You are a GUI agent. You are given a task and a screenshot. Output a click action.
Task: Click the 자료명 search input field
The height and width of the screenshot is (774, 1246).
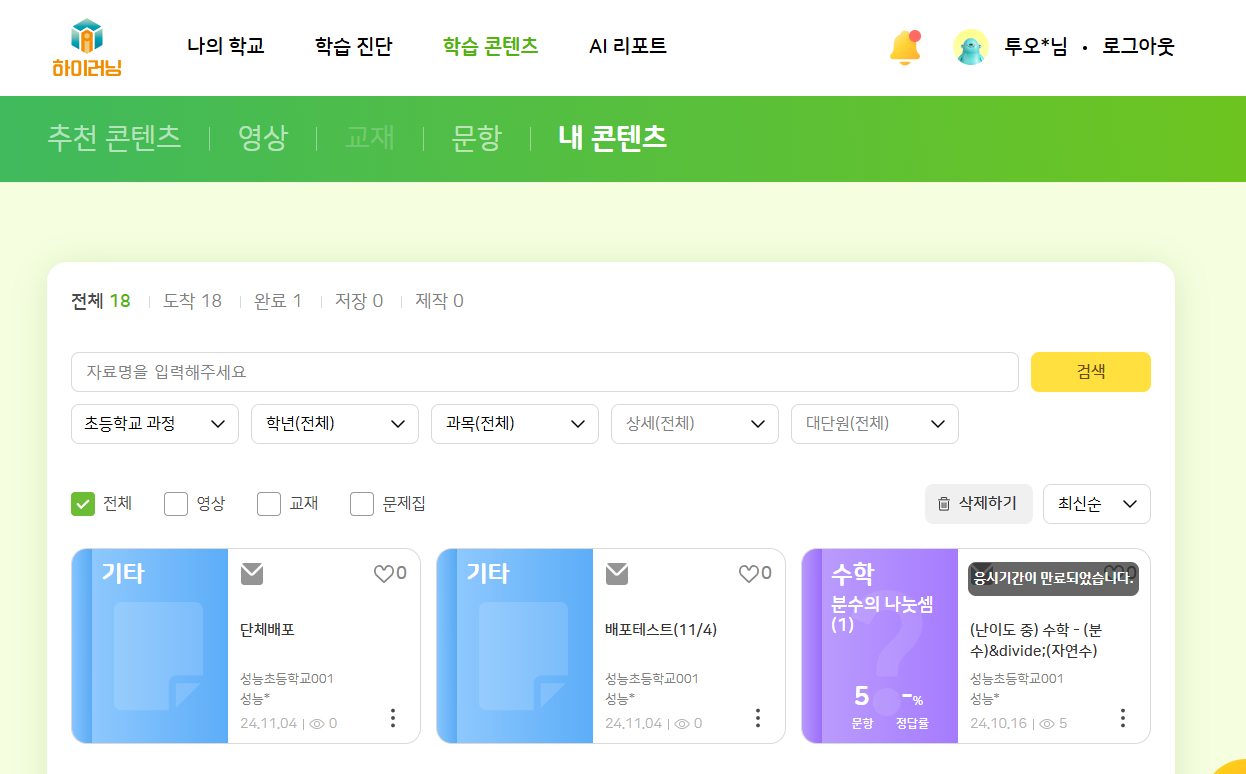(x=544, y=372)
